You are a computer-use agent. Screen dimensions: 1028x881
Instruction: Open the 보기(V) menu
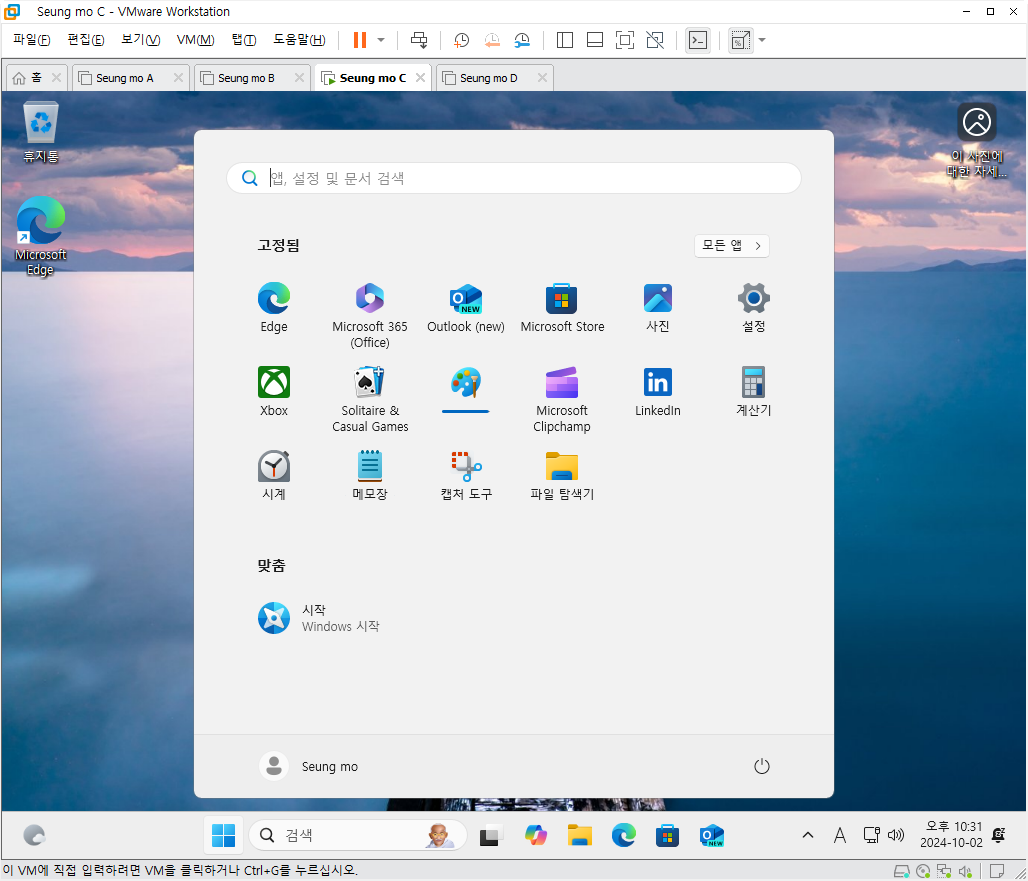[x=140, y=40]
